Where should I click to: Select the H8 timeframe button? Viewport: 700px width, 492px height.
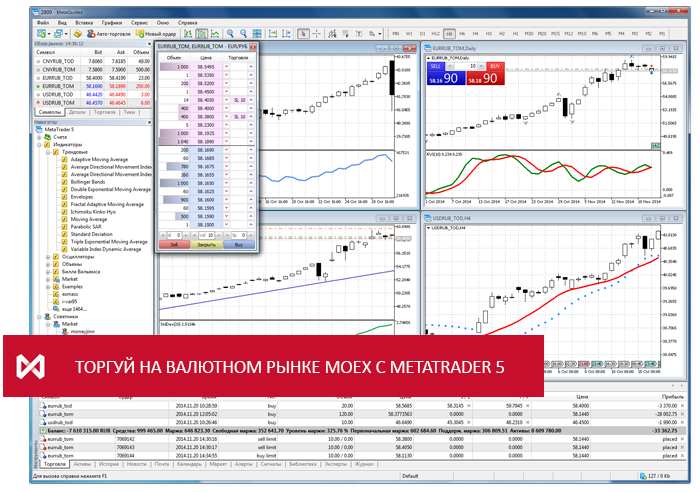[x=449, y=34]
